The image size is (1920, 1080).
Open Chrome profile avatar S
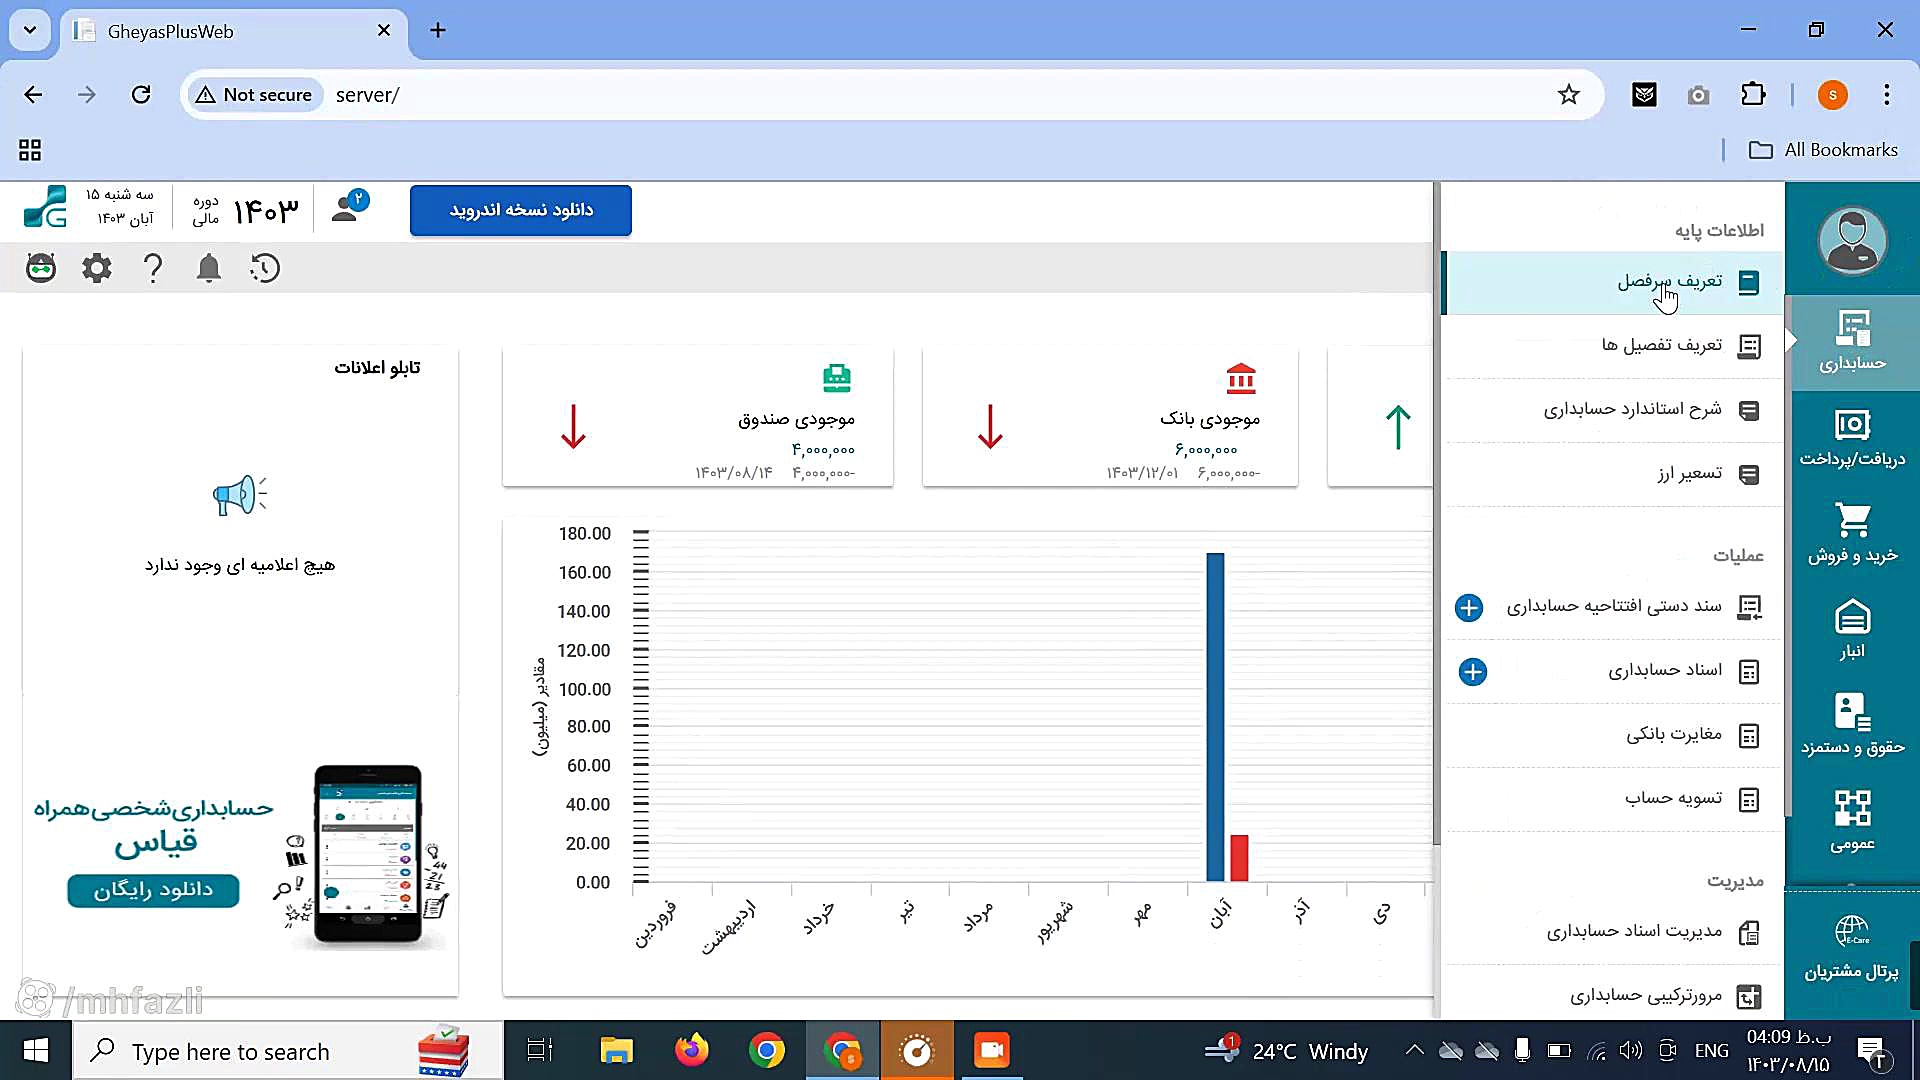[x=1833, y=95]
